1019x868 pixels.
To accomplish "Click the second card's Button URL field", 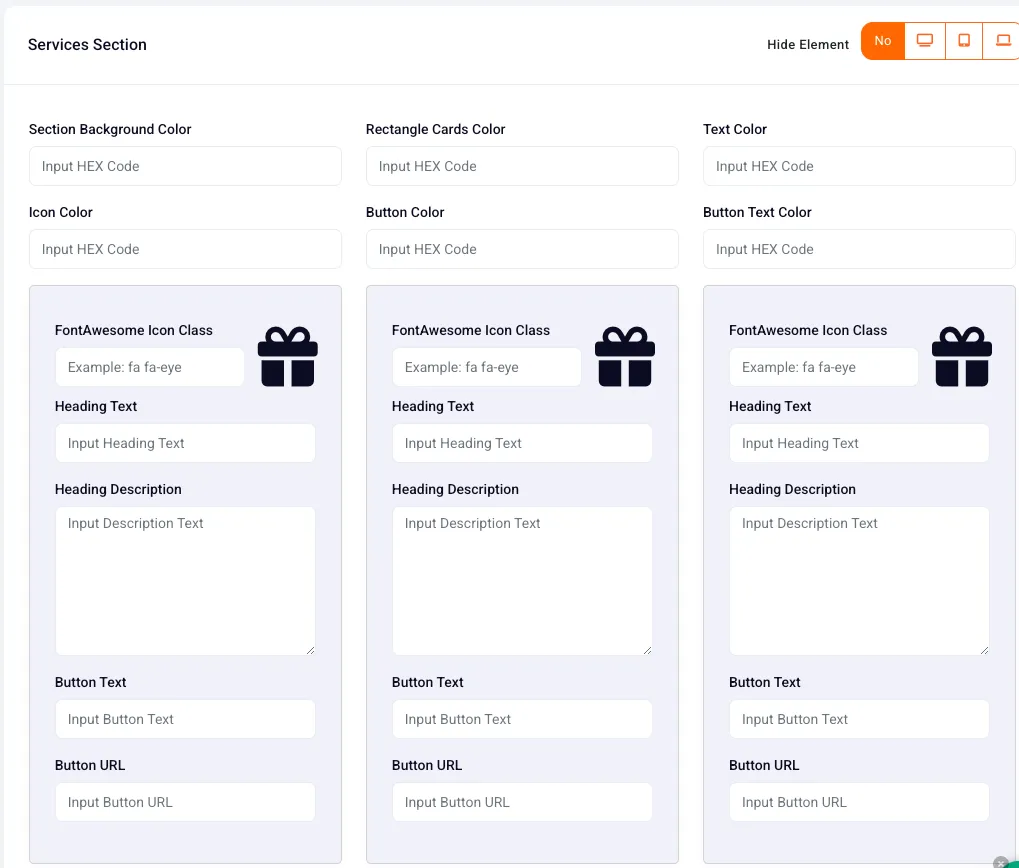I will (x=522, y=802).
